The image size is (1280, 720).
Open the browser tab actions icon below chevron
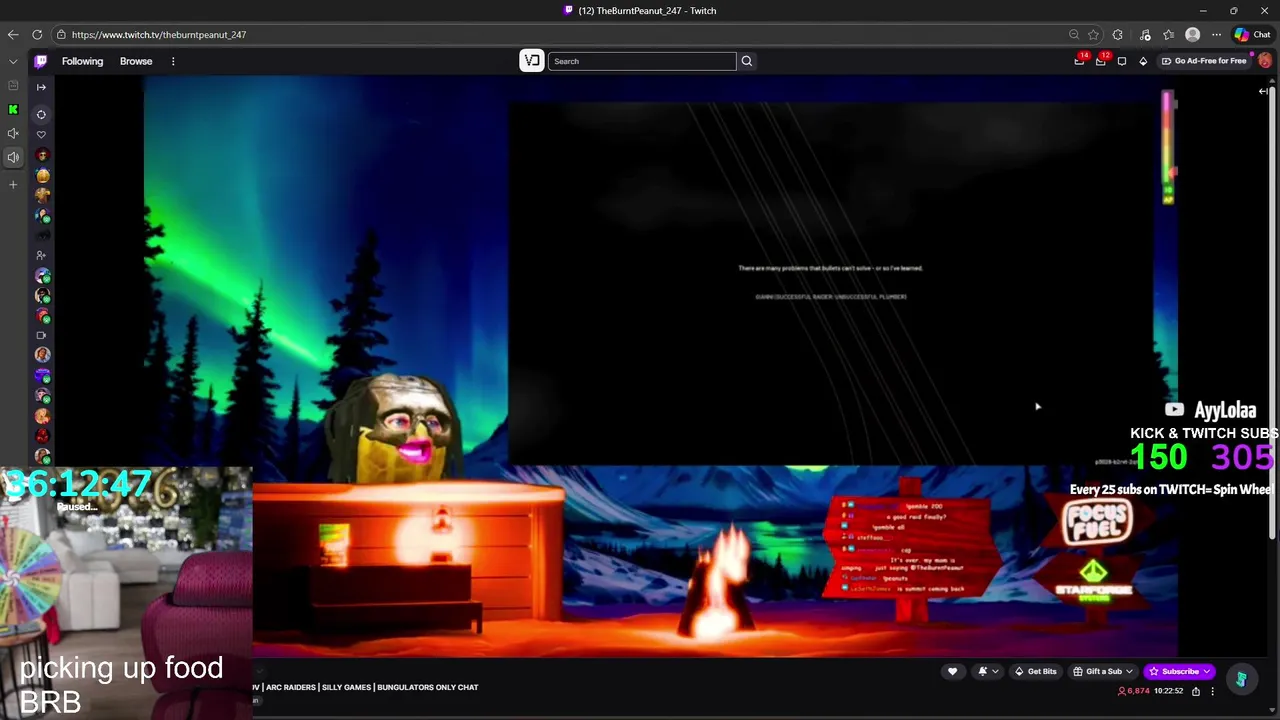[13, 86]
